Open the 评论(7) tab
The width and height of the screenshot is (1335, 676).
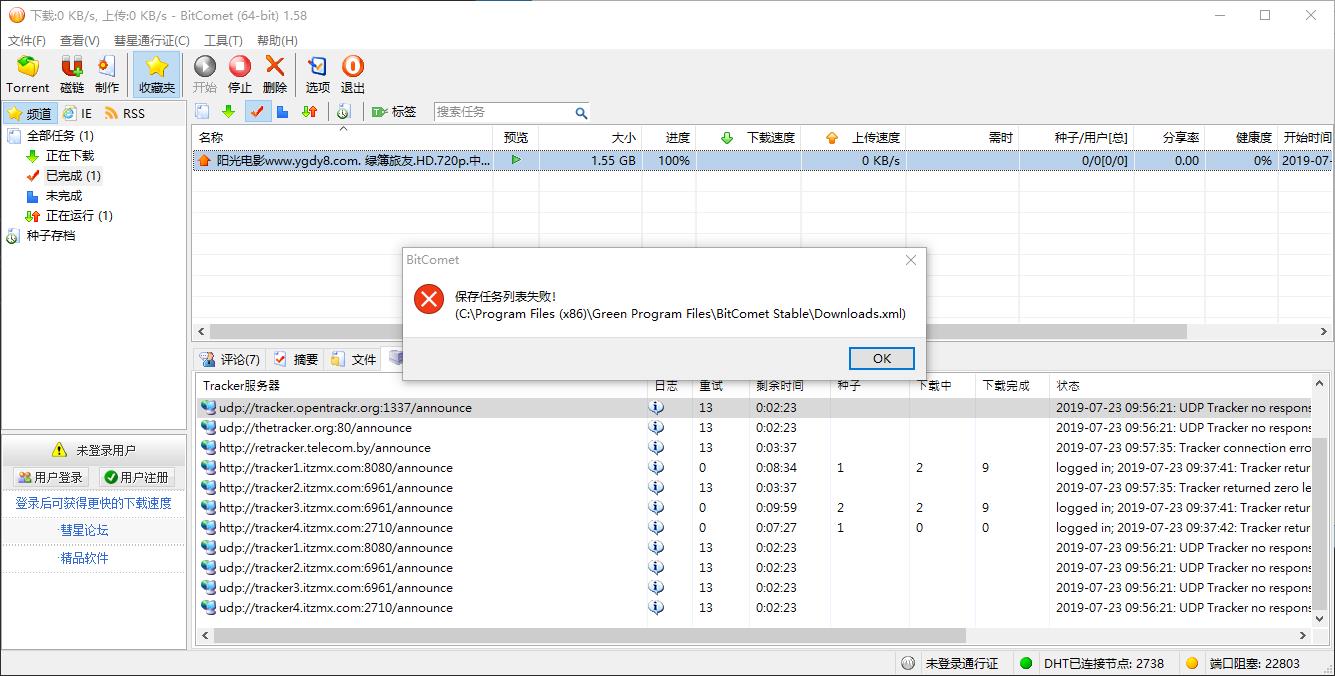[230, 359]
